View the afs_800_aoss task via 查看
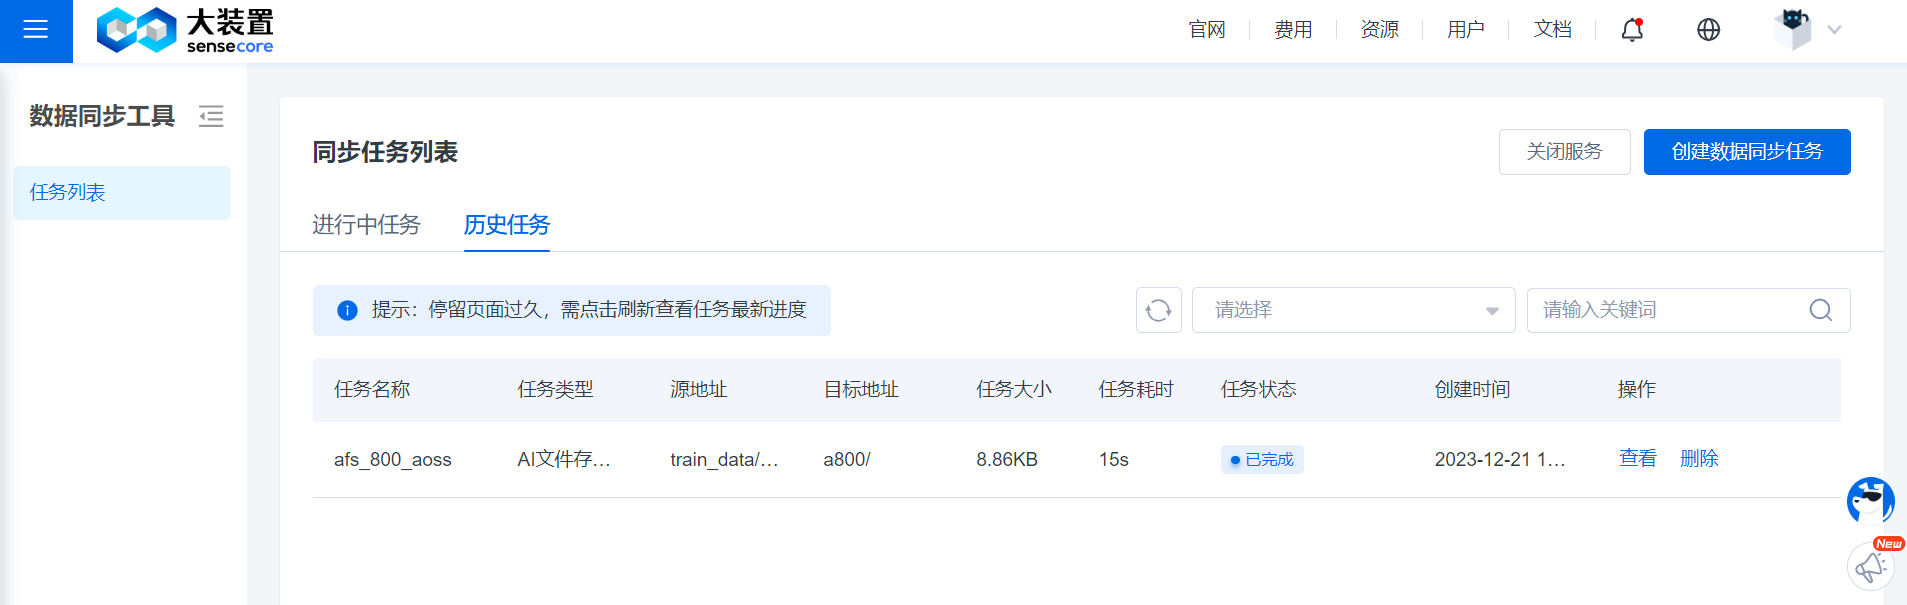 point(1637,459)
